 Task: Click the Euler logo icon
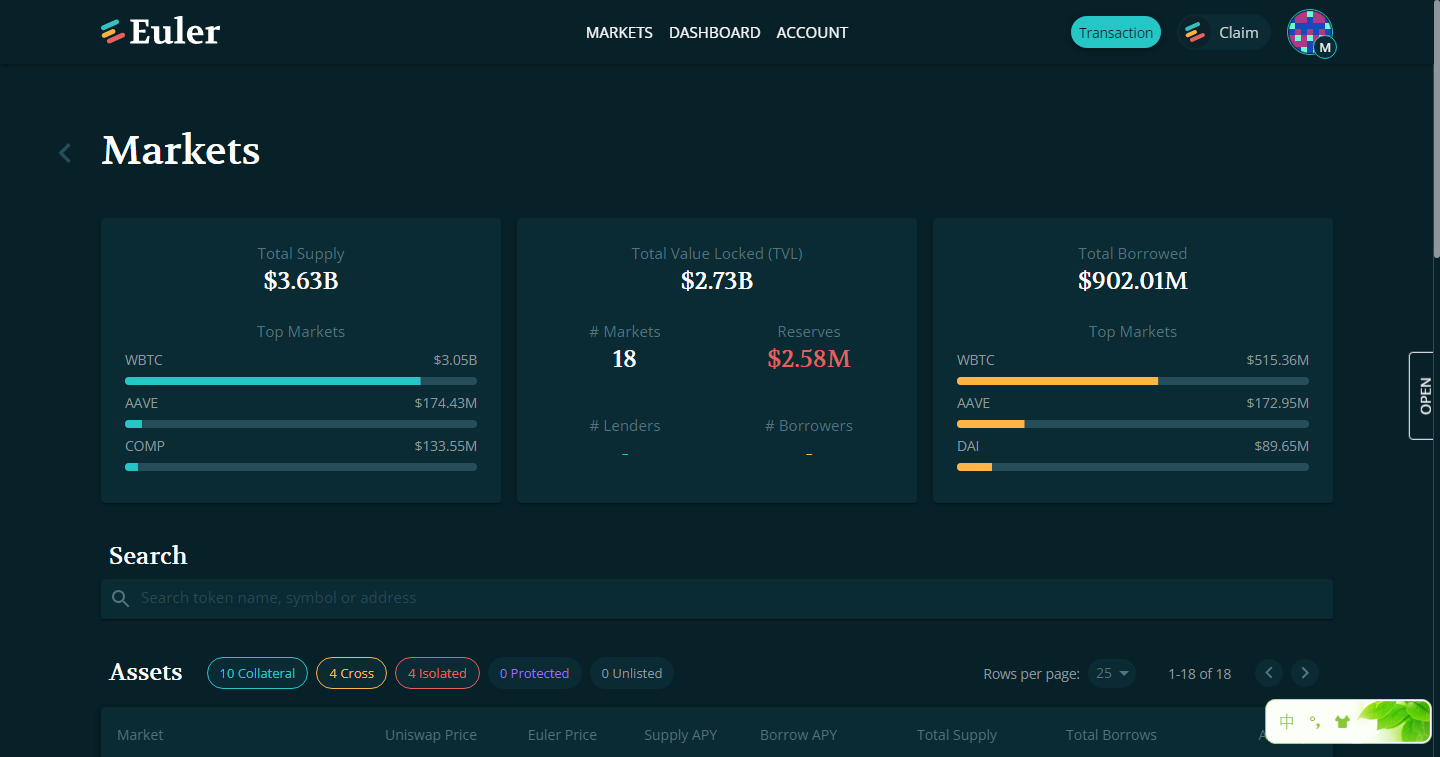112,32
